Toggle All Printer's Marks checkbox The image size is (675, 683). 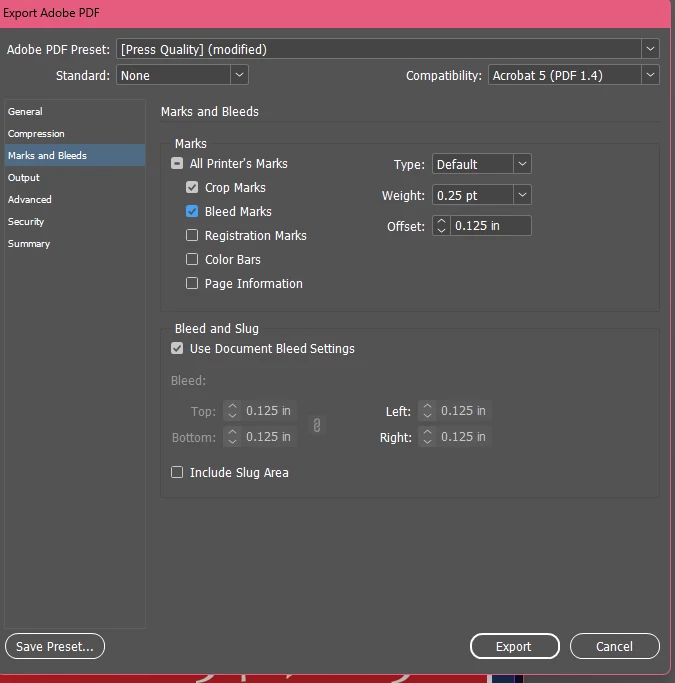(x=177, y=163)
